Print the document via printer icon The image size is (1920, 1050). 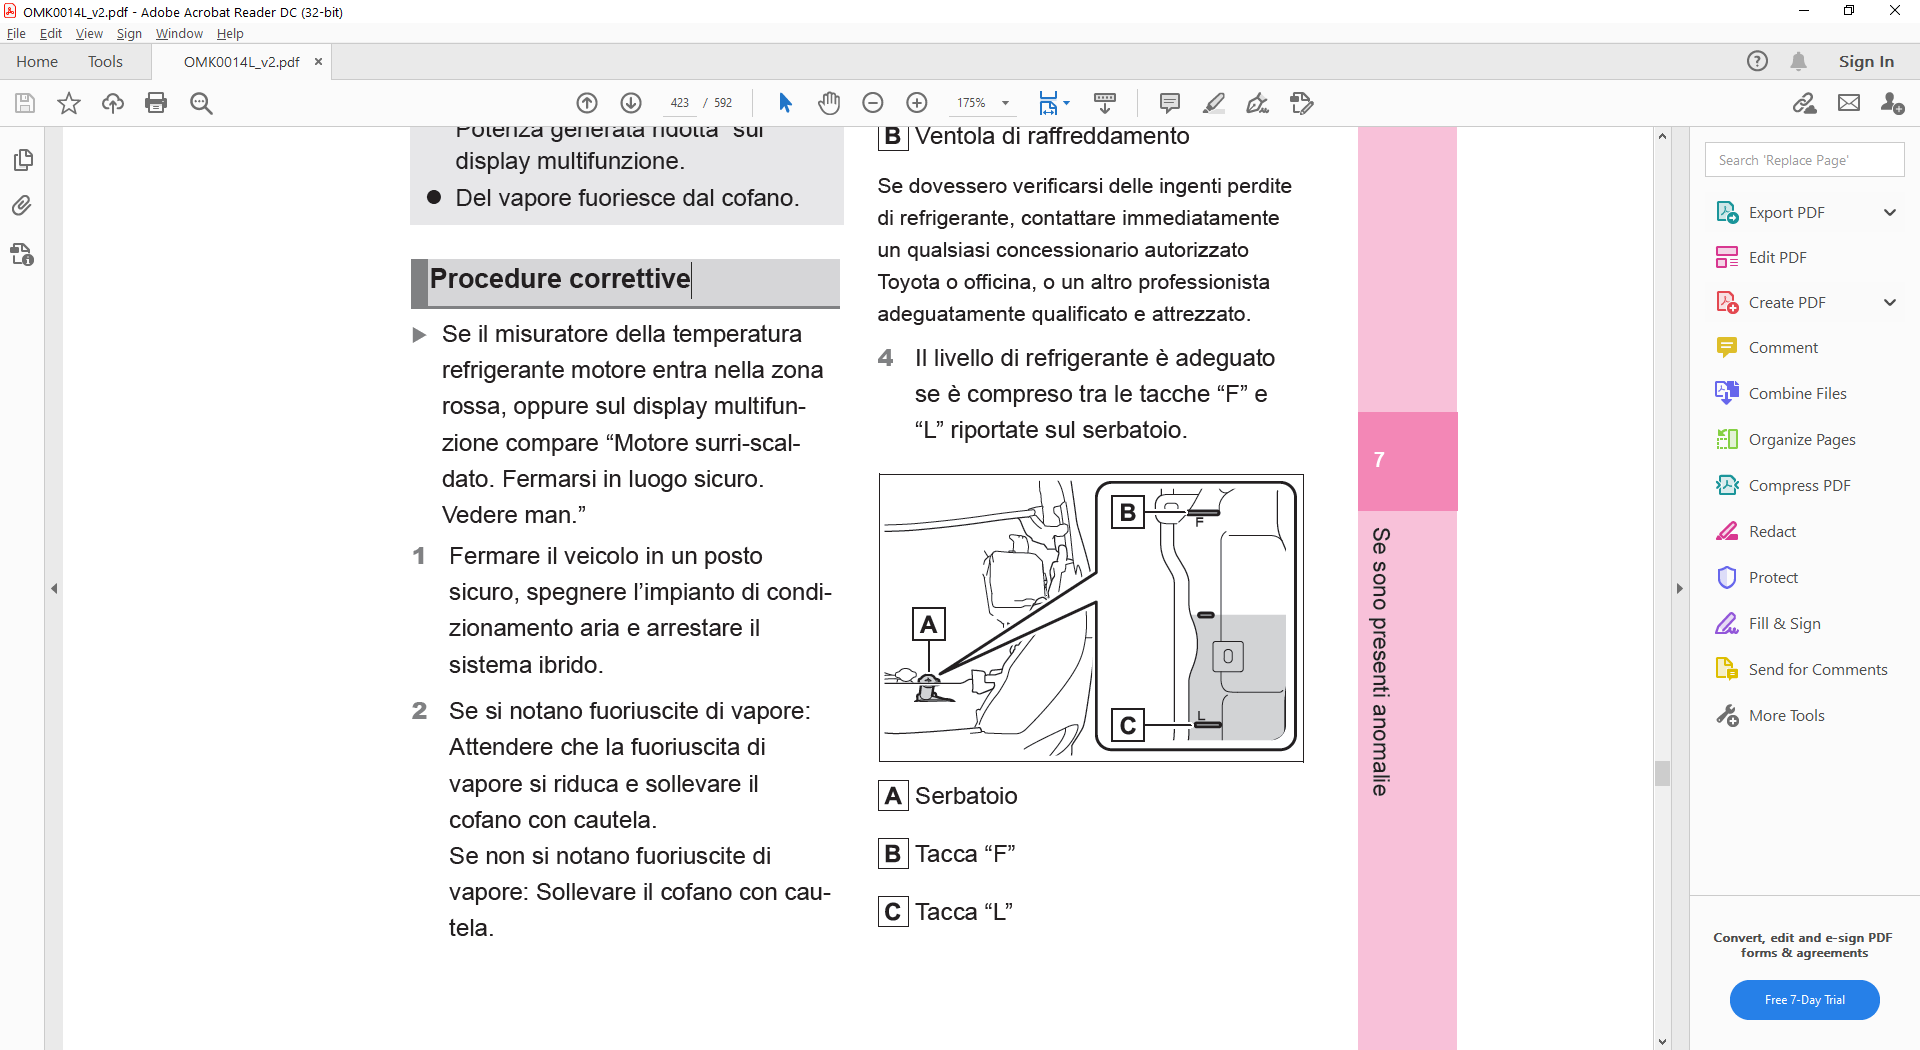(x=156, y=103)
